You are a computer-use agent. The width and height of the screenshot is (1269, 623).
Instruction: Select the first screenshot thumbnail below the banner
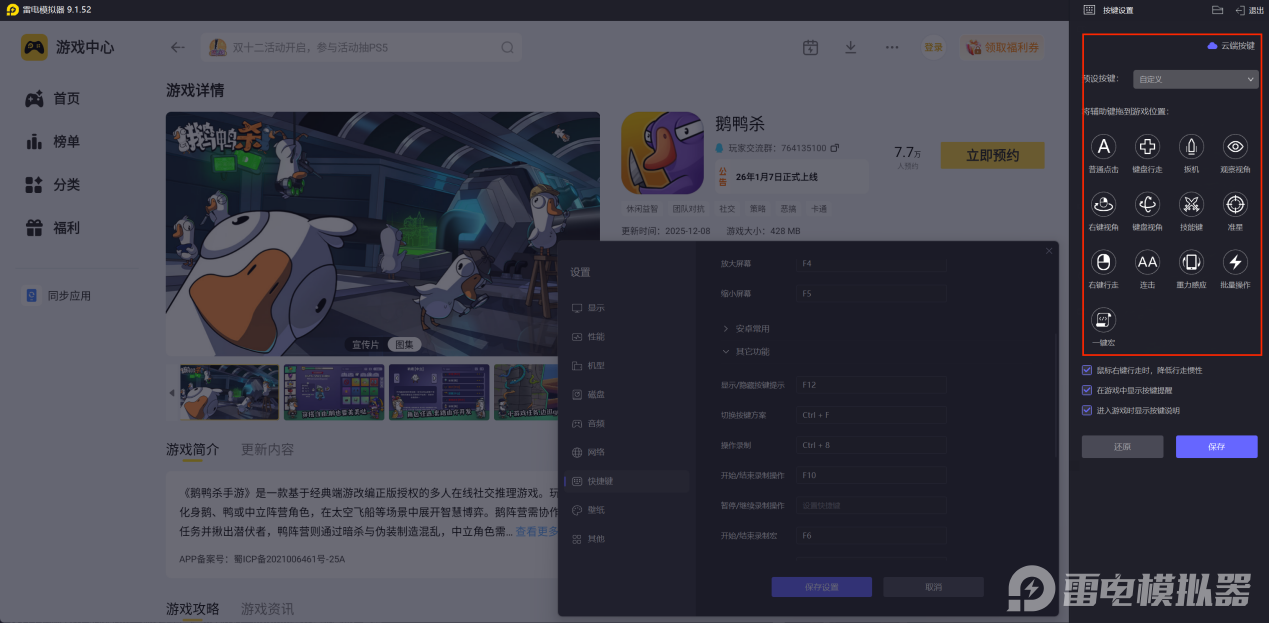point(229,392)
